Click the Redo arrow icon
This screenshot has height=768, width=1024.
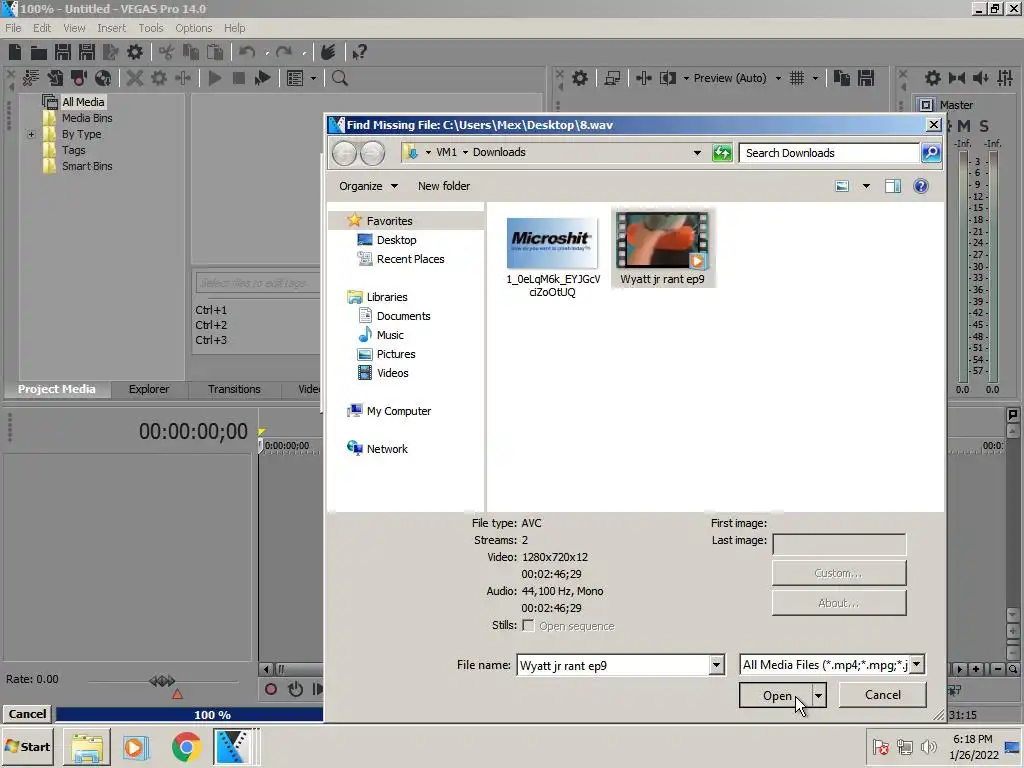pyautogui.click(x=283, y=52)
